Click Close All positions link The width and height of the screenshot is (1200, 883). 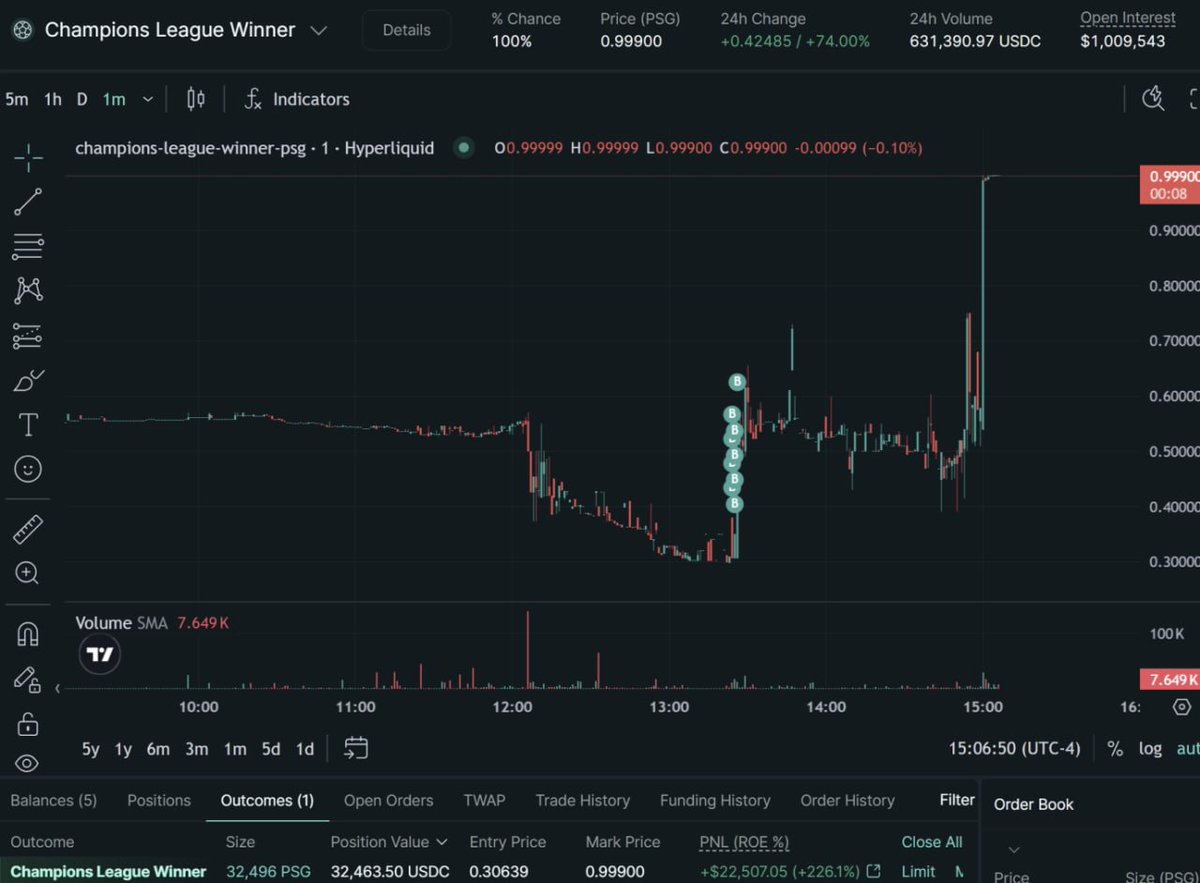click(932, 842)
